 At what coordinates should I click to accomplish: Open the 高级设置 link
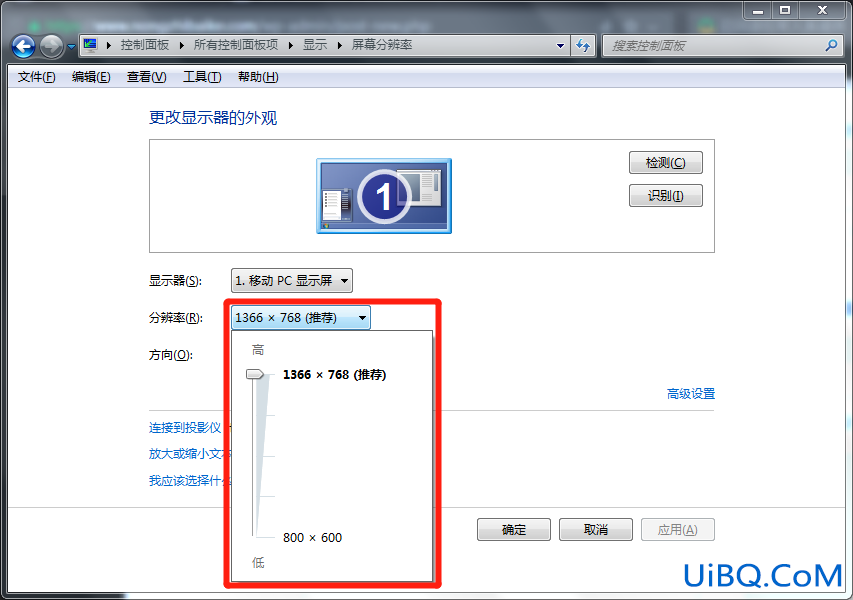[691, 394]
